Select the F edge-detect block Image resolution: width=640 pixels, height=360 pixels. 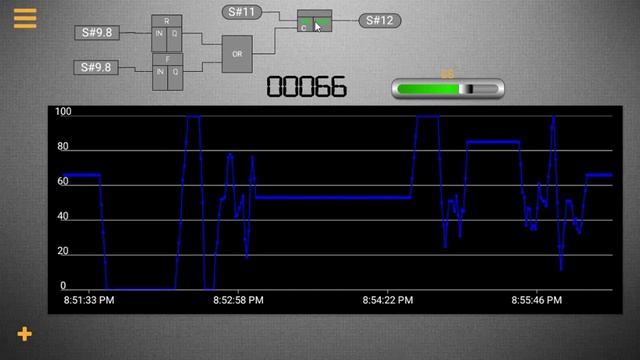click(x=167, y=72)
